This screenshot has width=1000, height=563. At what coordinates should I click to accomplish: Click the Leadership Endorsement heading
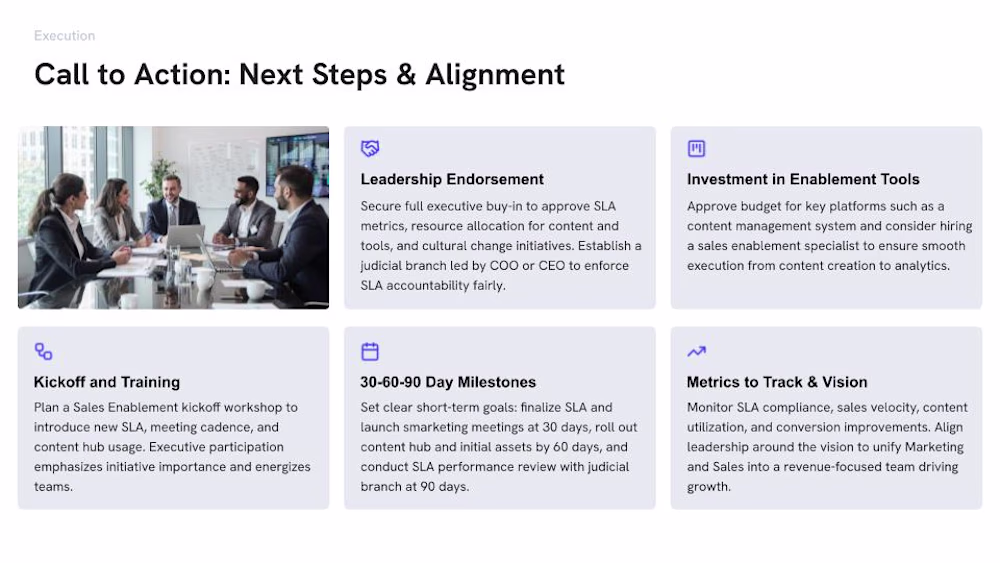click(452, 179)
